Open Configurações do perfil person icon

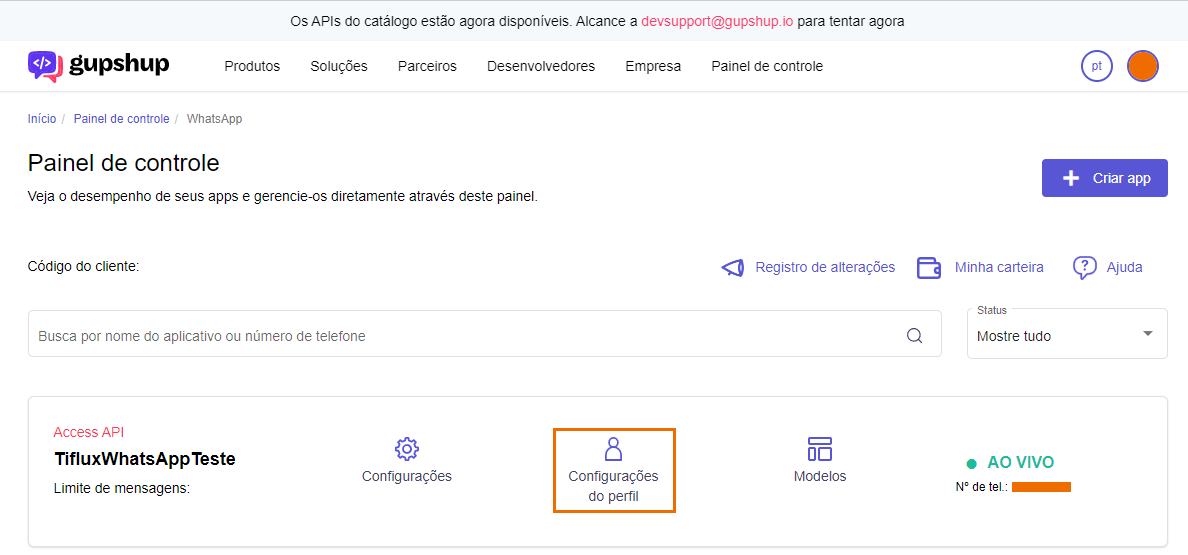point(613,449)
